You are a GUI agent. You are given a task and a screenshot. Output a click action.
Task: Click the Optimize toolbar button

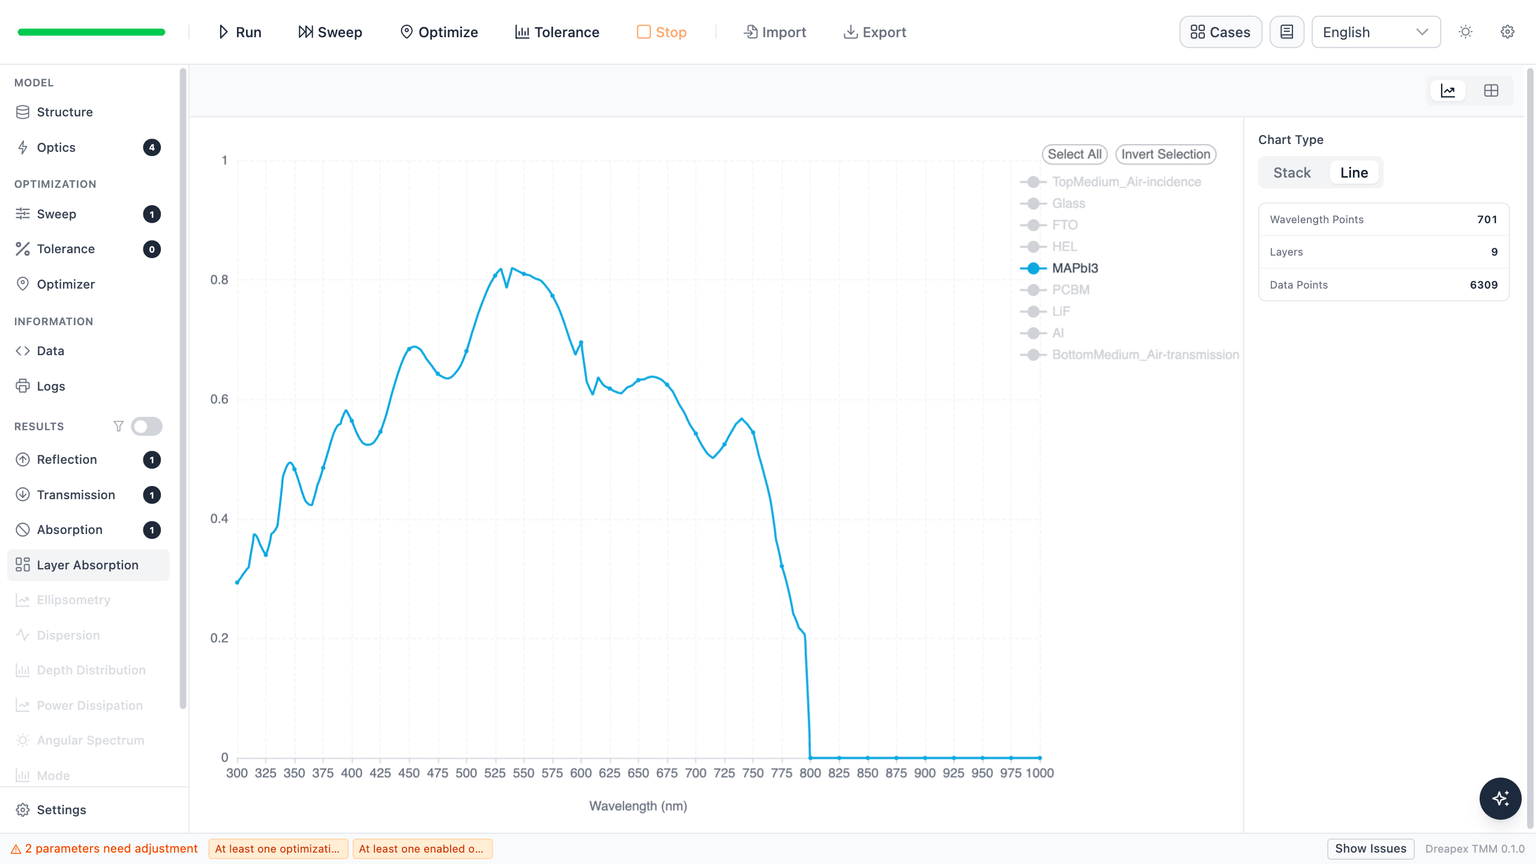pyautogui.click(x=439, y=32)
